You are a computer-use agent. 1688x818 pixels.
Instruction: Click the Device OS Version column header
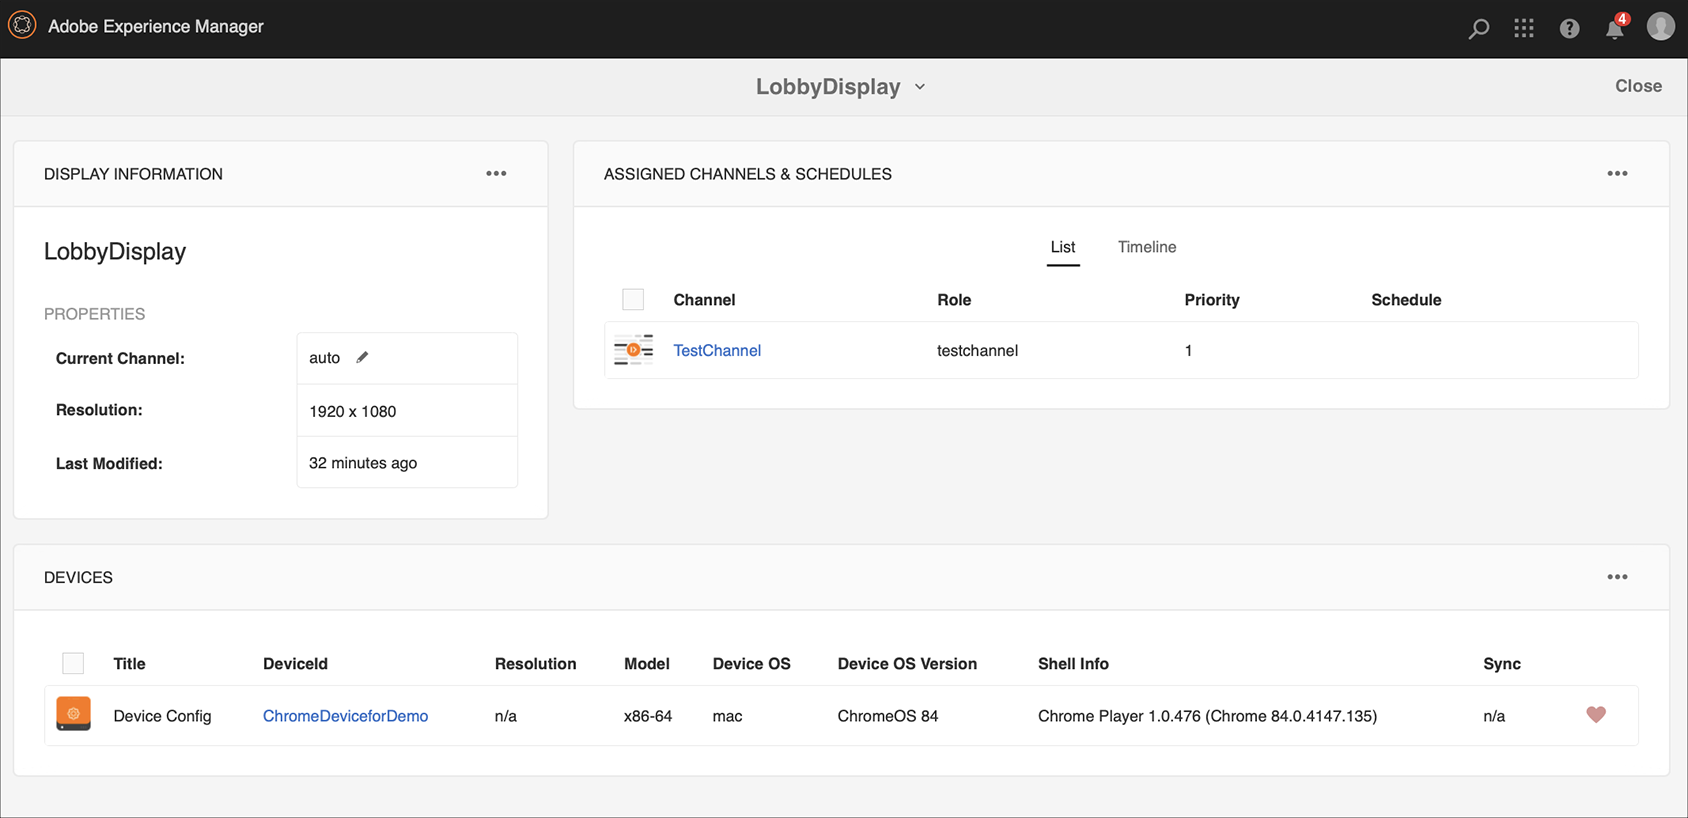[907, 664]
